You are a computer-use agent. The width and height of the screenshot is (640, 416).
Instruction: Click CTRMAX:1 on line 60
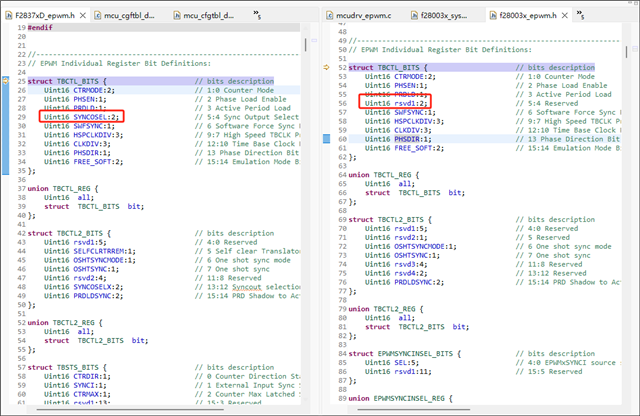pos(92,394)
